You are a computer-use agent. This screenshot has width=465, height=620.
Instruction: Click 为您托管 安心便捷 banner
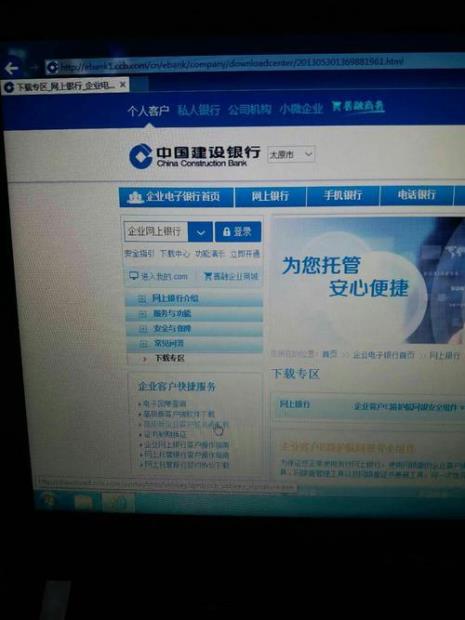click(x=368, y=280)
